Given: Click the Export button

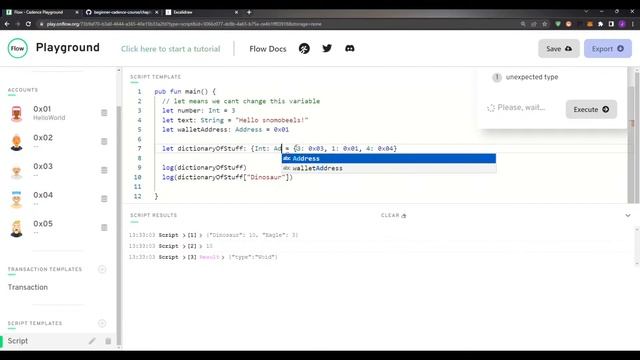Looking at the screenshot, I should click(607, 49).
